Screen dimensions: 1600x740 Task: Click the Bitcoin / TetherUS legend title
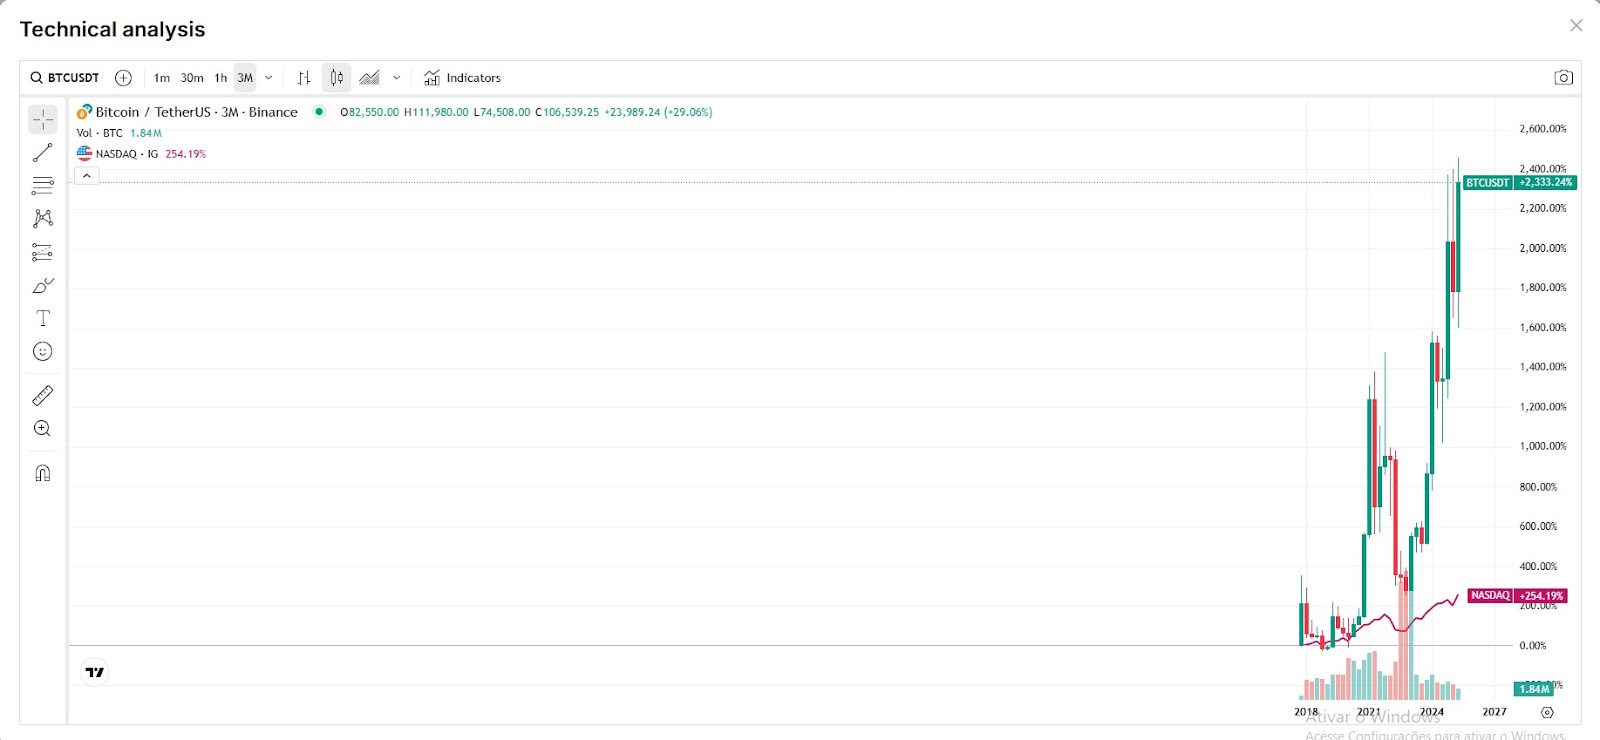(197, 112)
